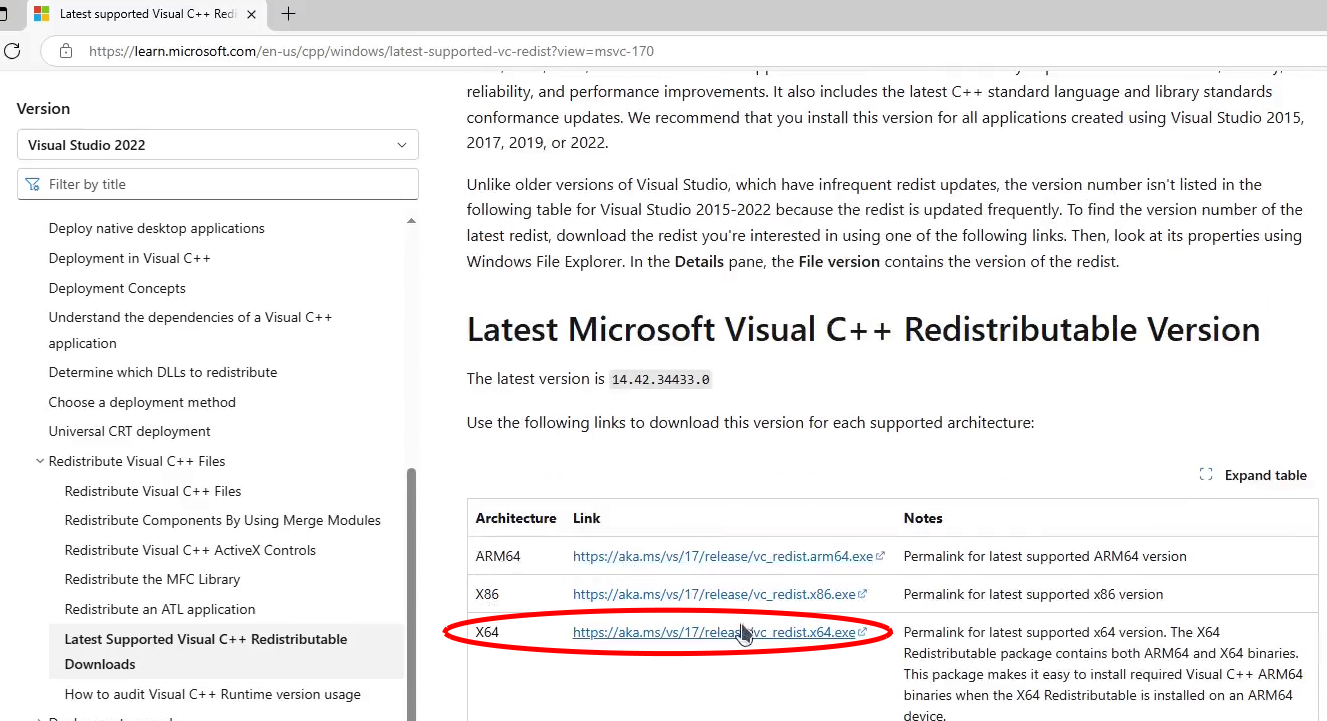The width and height of the screenshot is (1327, 721).
Task: Open Understand the dependencies of a Visual C++ application
Action: pos(190,330)
